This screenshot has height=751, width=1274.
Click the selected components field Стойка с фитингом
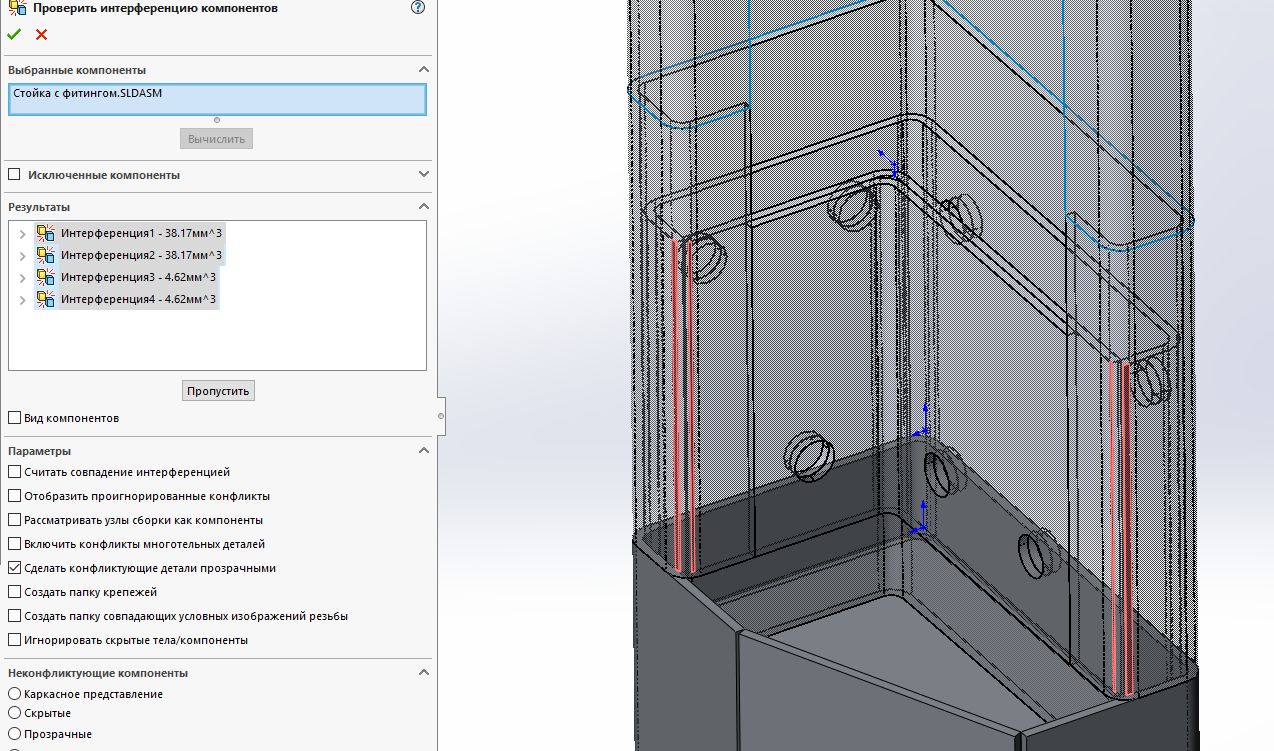coord(217,99)
